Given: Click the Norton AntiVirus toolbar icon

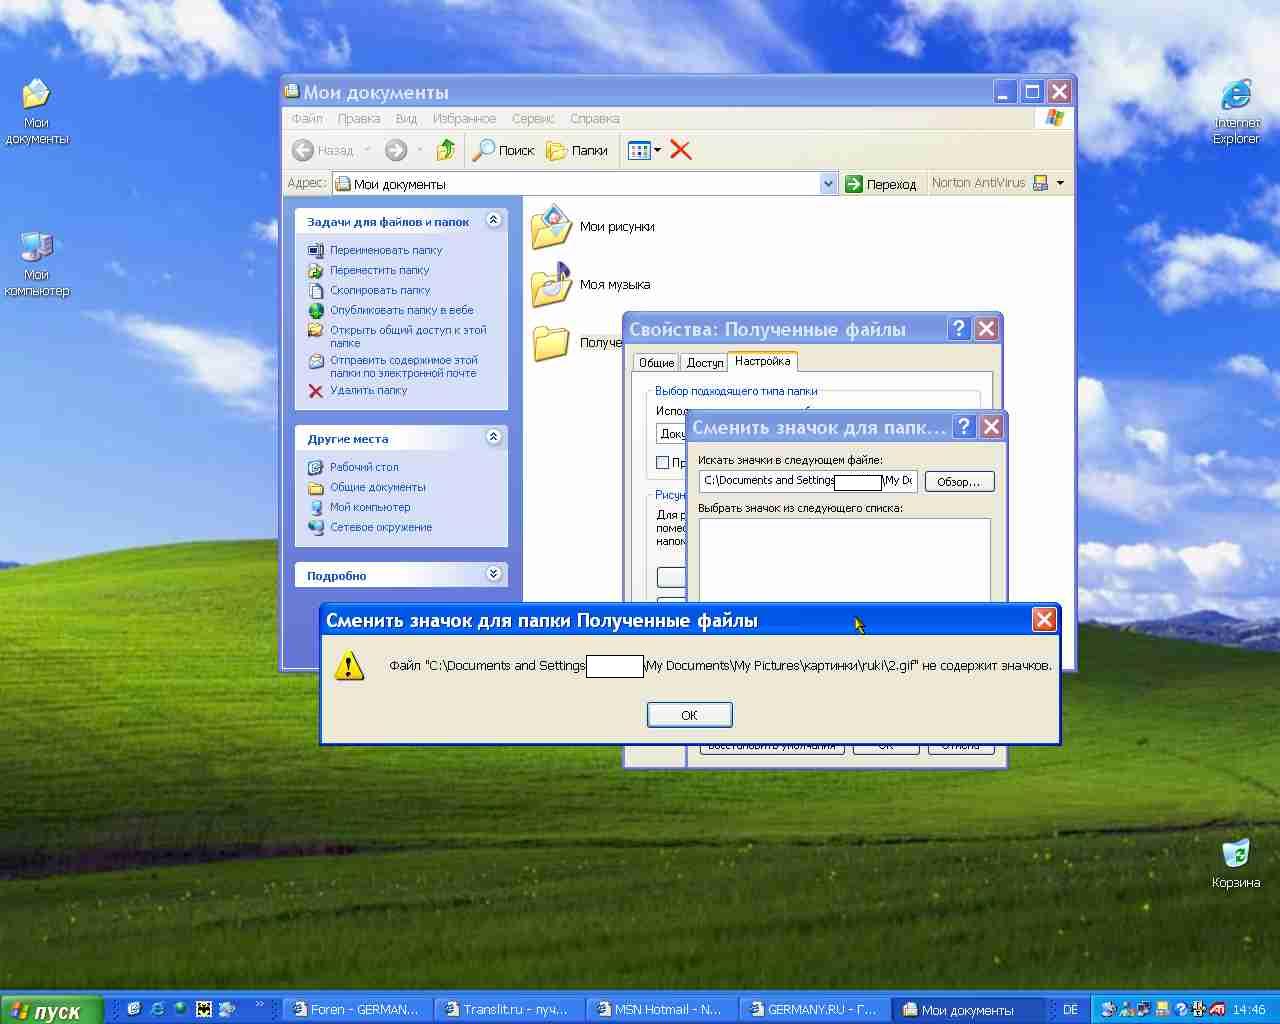Looking at the screenshot, I should tap(1040, 183).
